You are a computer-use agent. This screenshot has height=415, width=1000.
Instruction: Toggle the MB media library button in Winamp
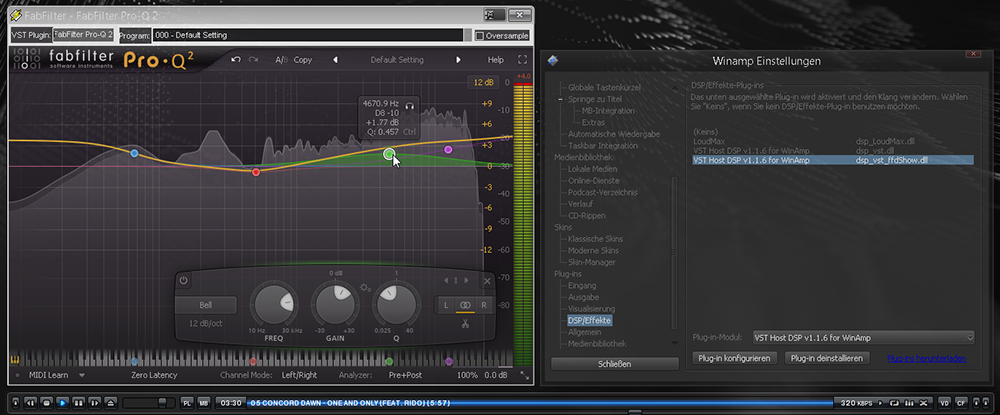pos(203,403)
